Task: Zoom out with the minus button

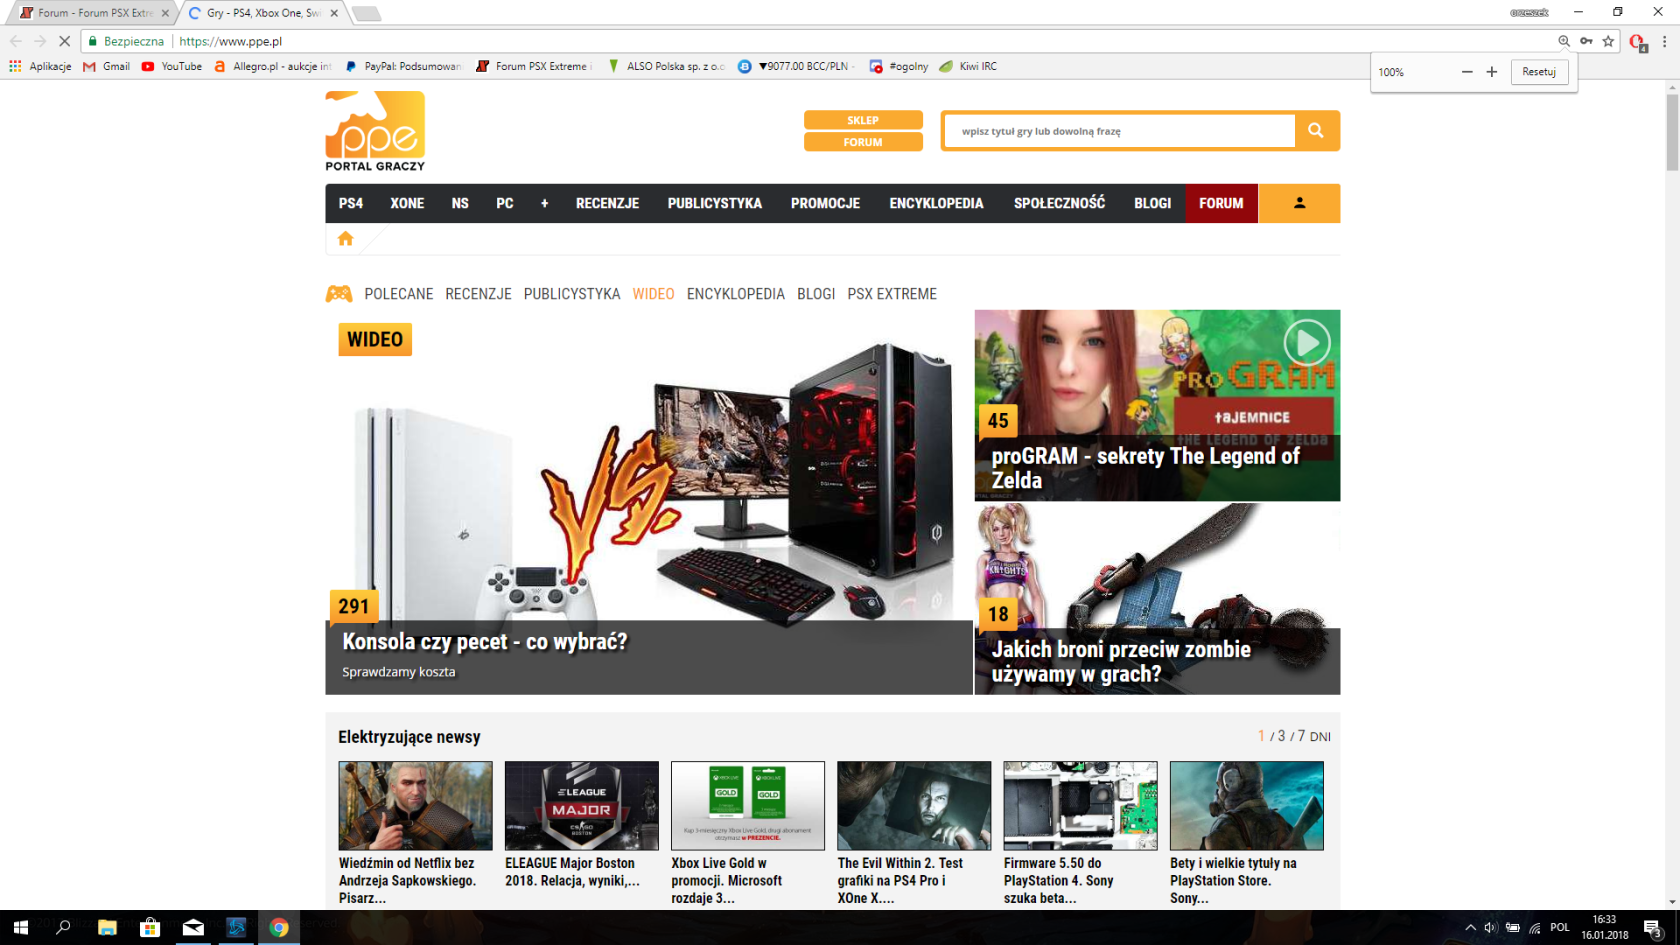Action: click(1467, 72)
